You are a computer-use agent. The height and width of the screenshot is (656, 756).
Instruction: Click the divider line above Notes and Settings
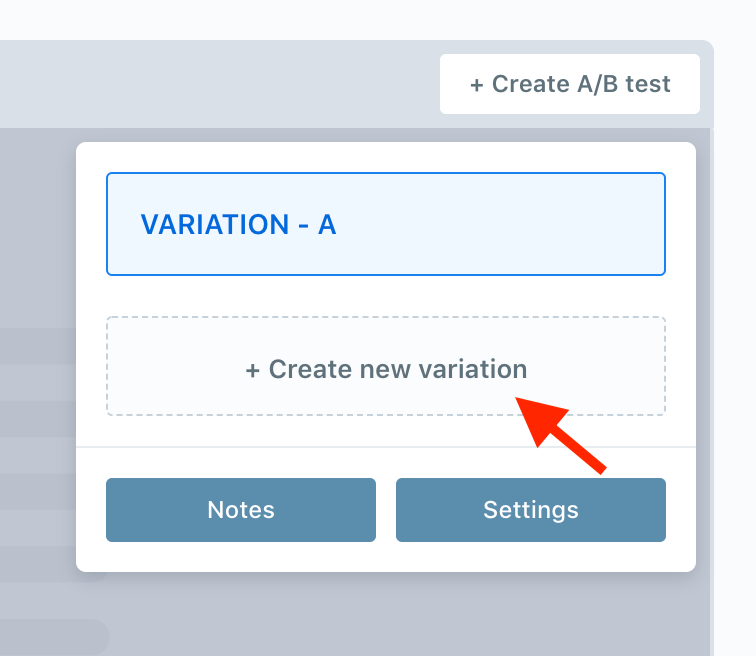[x=386, y=447]
